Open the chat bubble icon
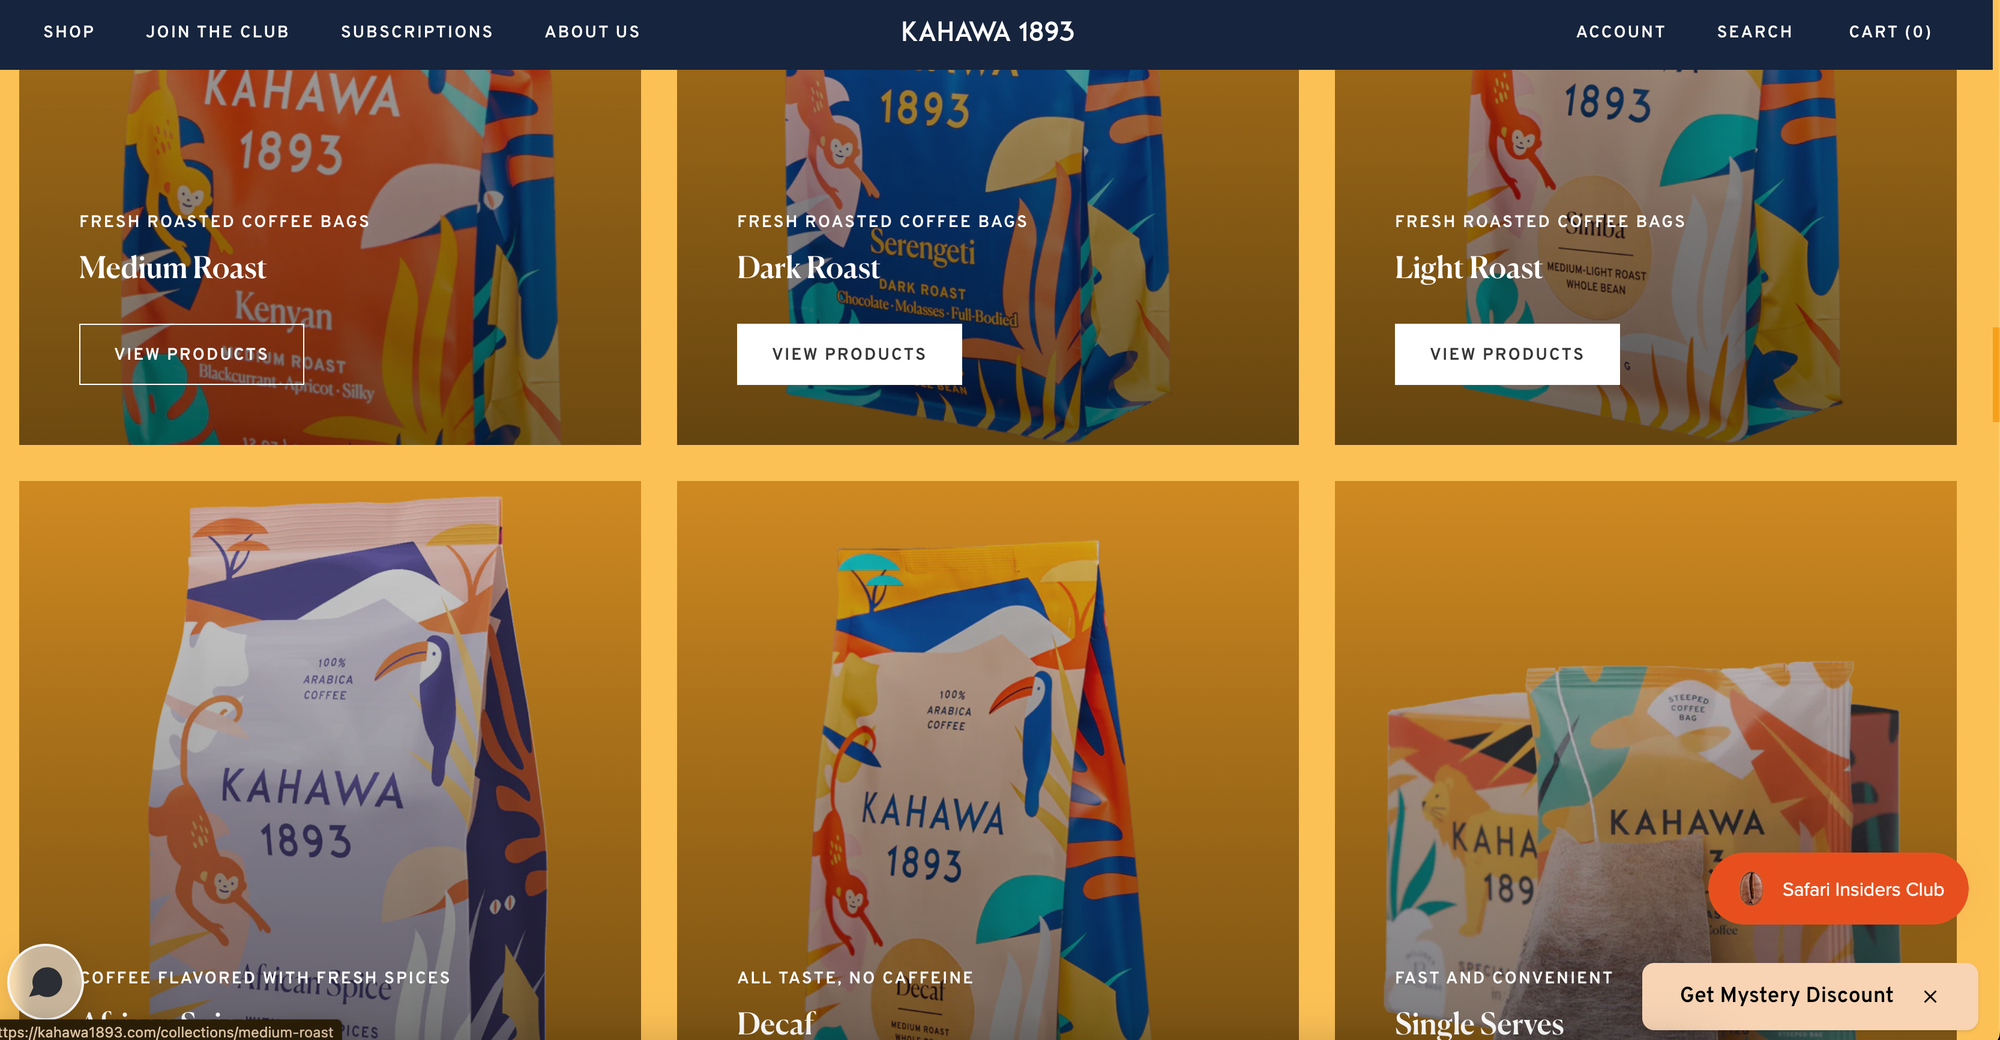This screenshot has width=2000, height=1040. click(45, 981)
